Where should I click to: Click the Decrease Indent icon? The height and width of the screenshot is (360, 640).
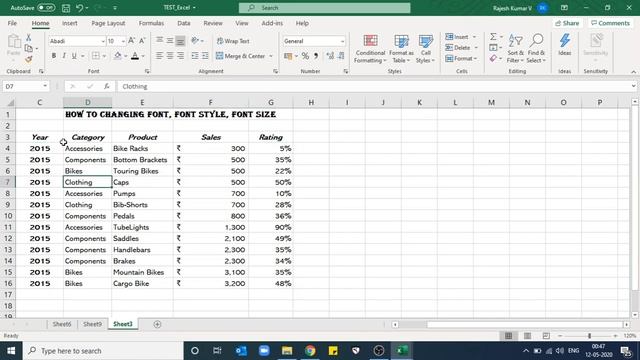pos(195,56)
